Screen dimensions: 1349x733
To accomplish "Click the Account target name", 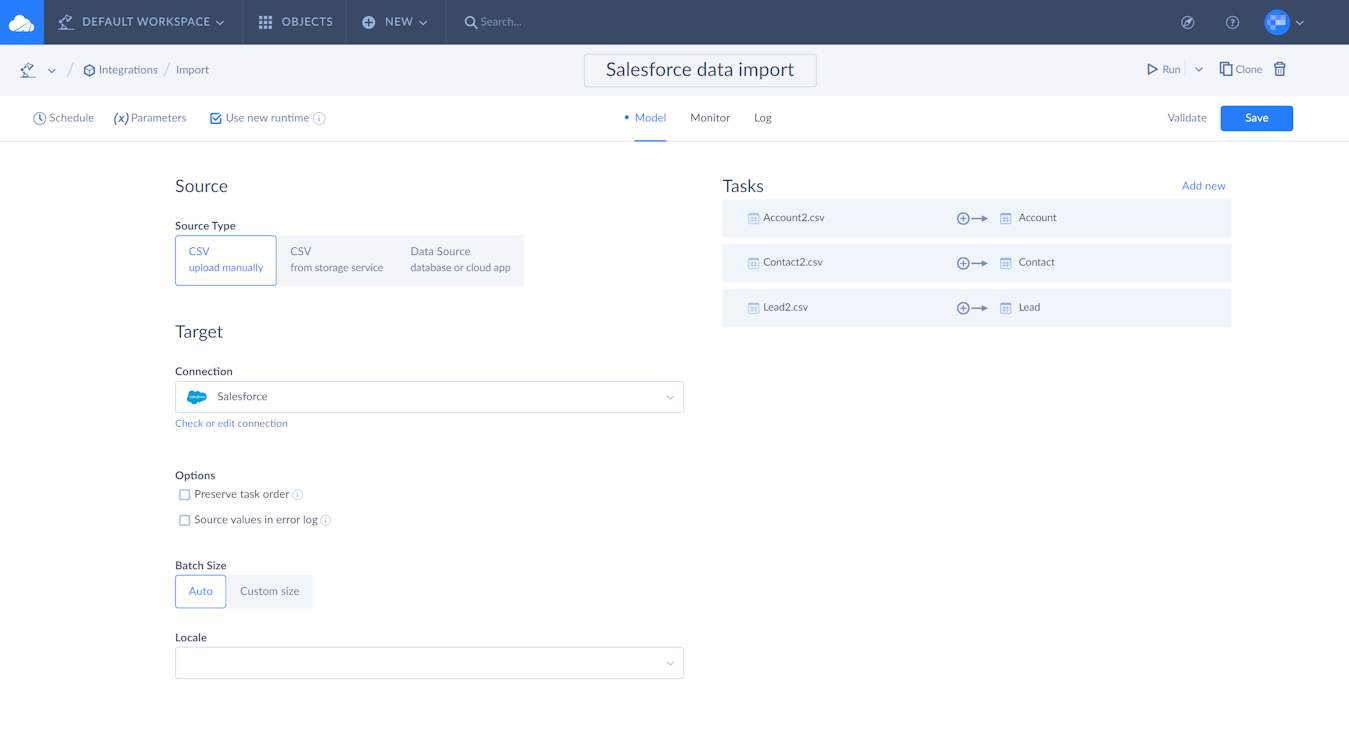I will (x=1037, y=218).
